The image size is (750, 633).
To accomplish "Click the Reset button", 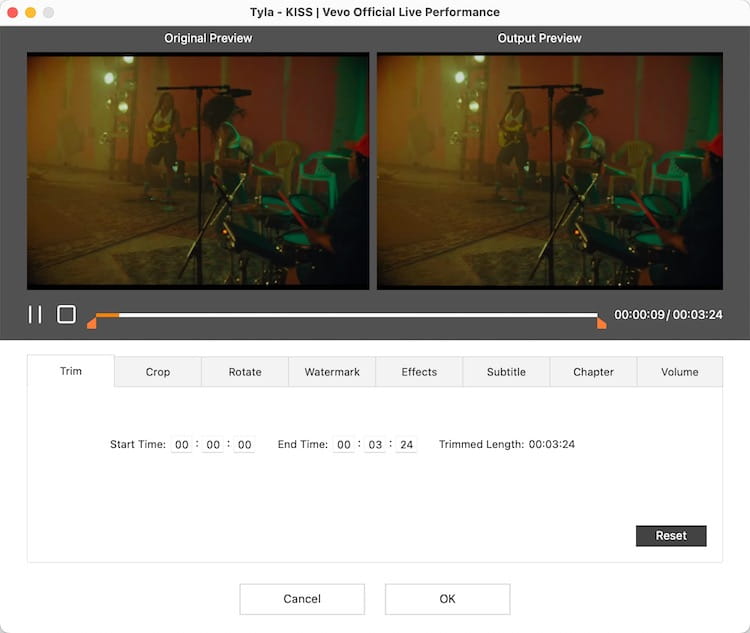I will pos(671,535).
